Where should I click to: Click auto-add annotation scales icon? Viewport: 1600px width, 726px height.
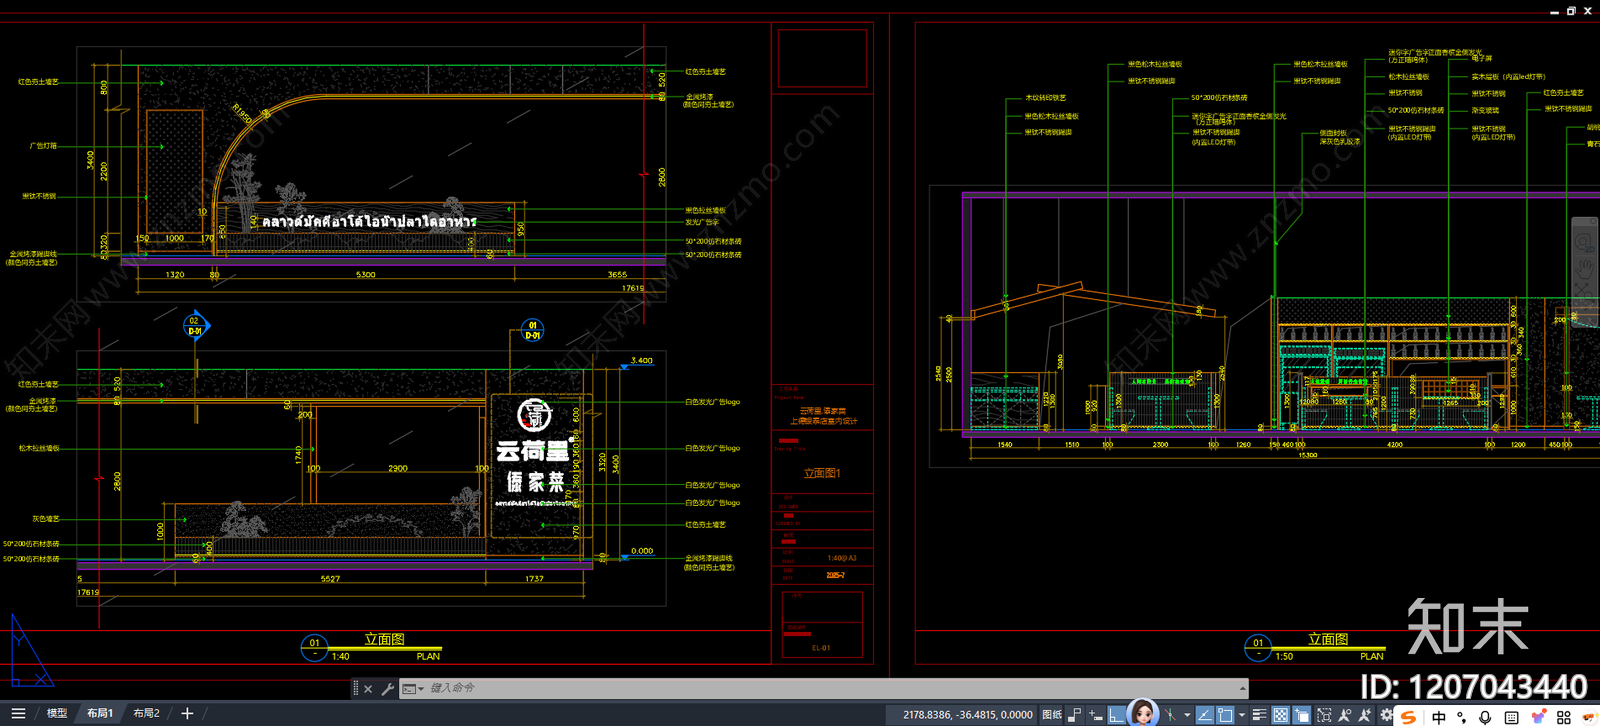(1365, 715)
